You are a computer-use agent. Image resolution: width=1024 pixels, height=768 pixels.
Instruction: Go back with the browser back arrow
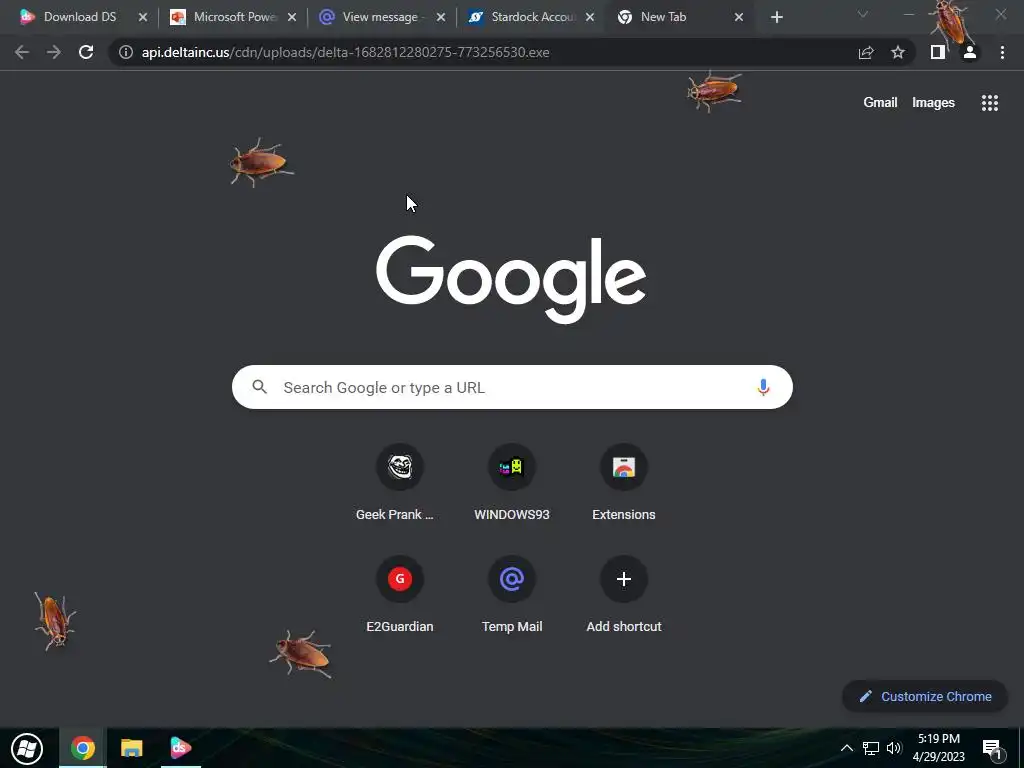click(x=22, y=52)
